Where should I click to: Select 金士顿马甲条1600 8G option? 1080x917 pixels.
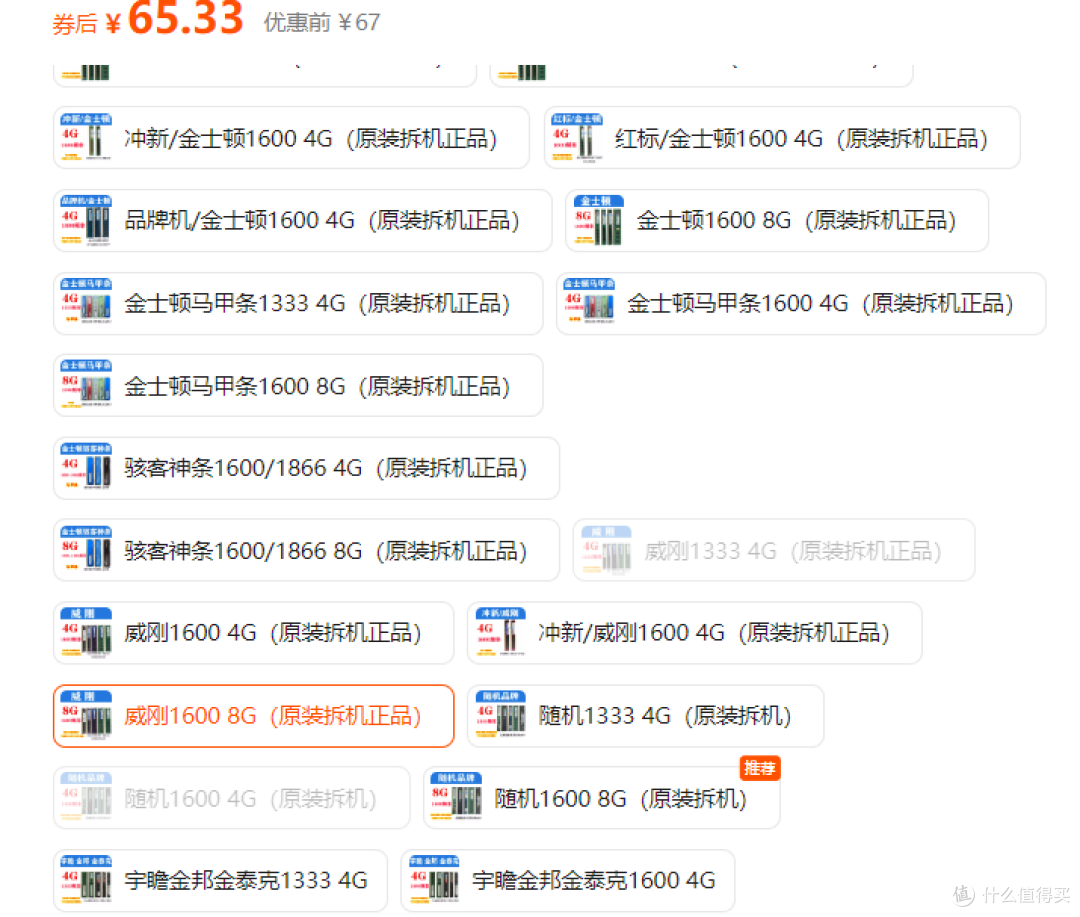click(298, 385)
